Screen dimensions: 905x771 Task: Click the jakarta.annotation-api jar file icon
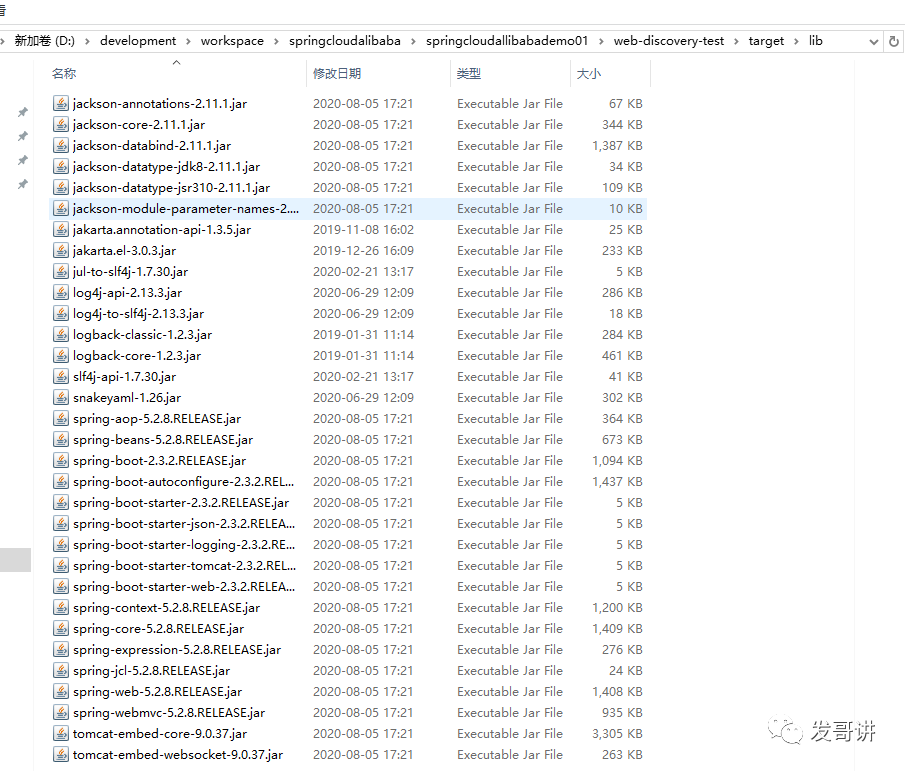coord(61,230)
